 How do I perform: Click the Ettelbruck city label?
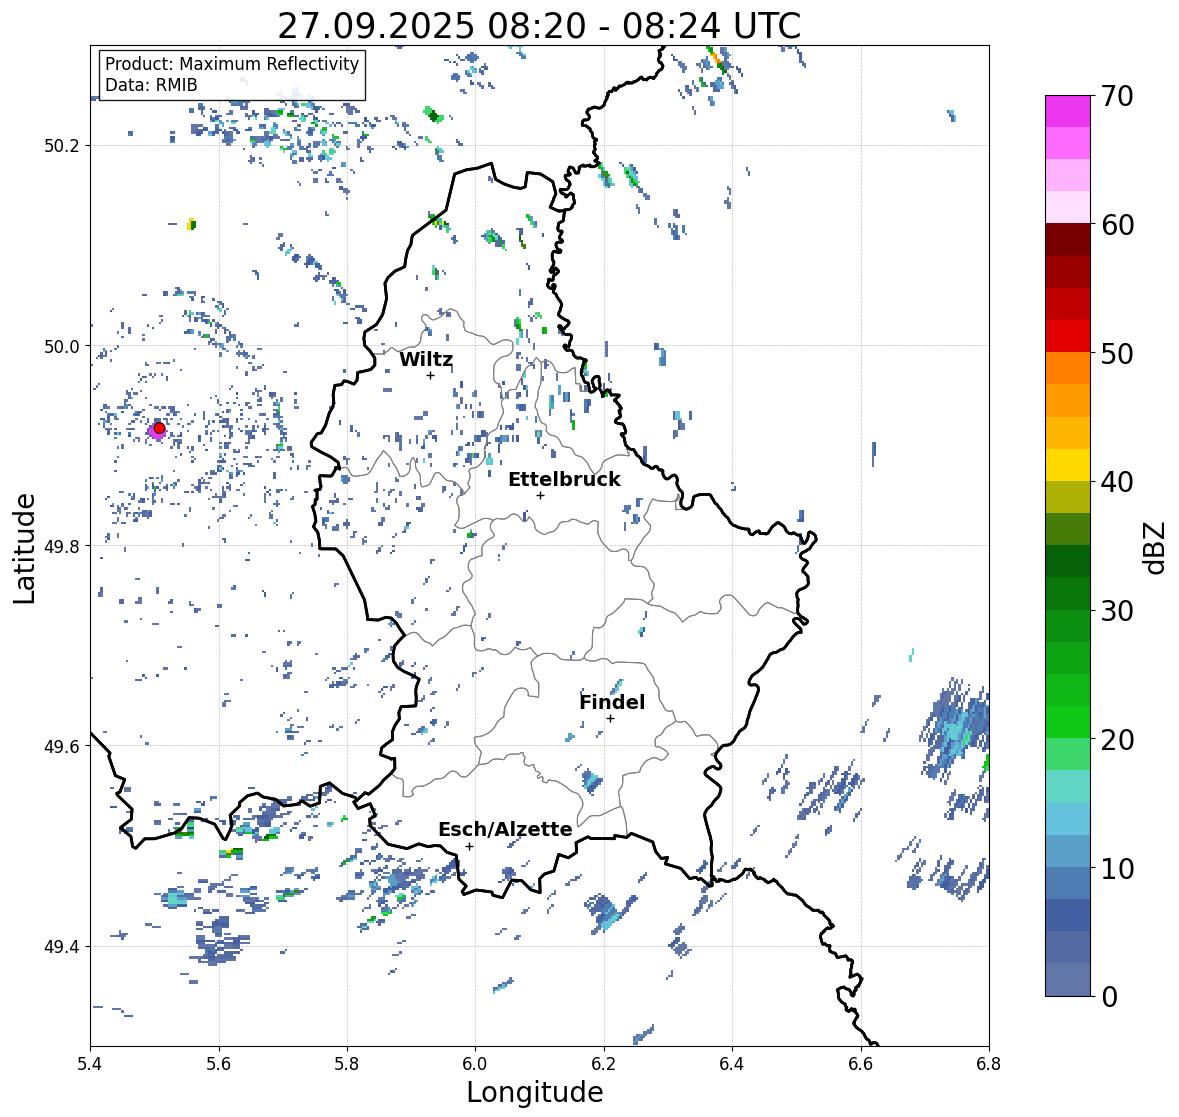coord(565,480)
